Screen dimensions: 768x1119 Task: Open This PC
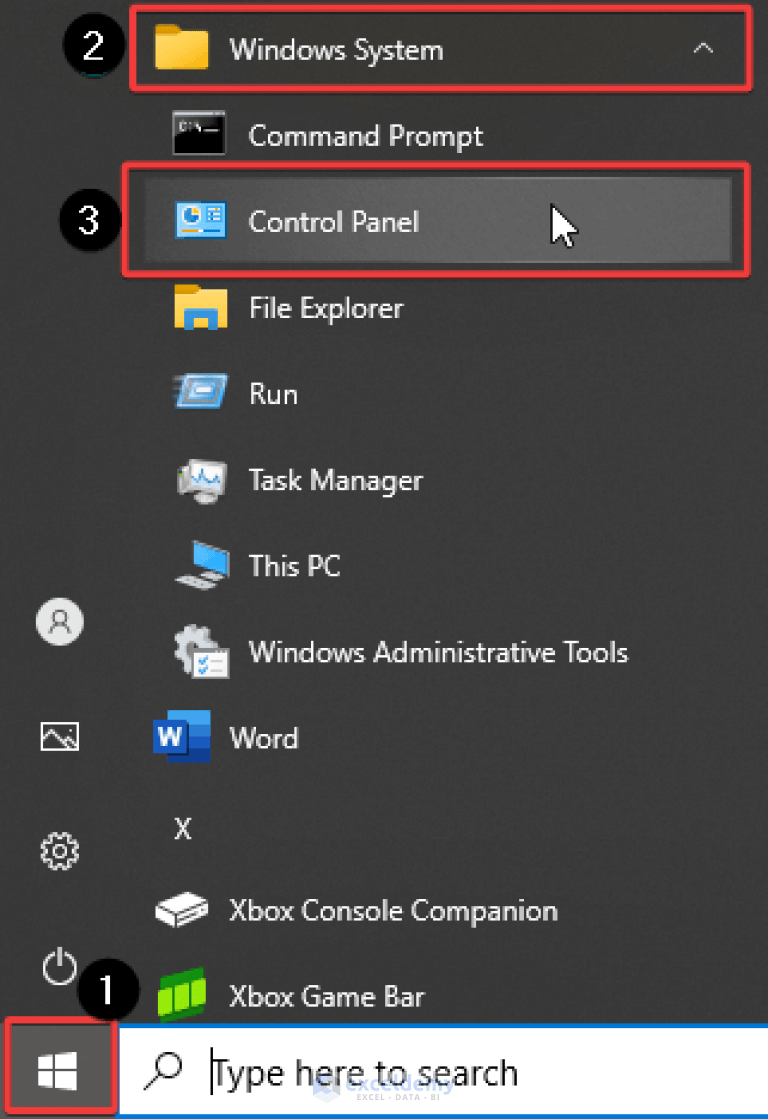point(293,566)
